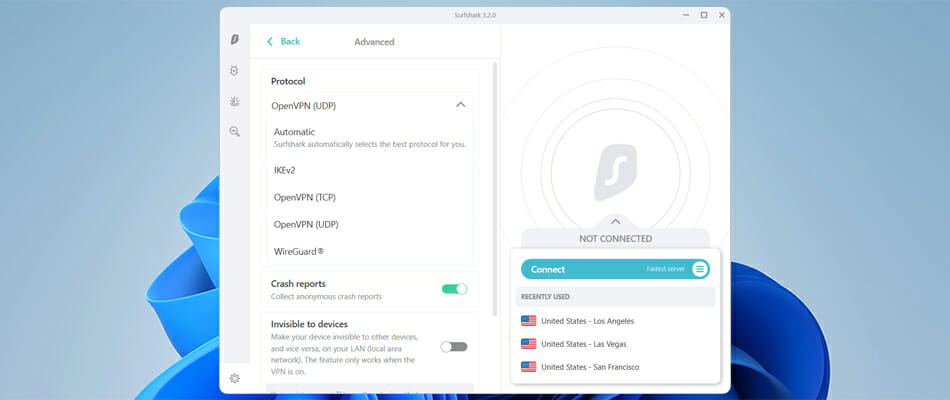Enable Invisible to devices toggle

point(454,347)
